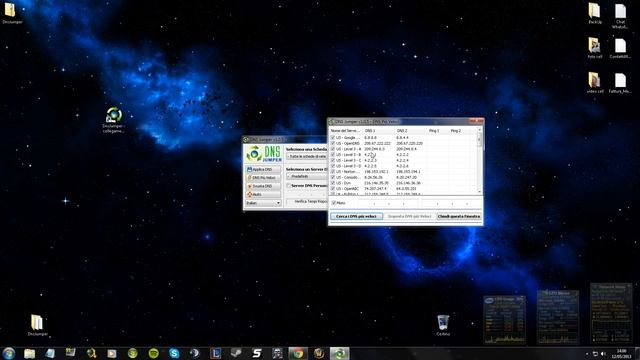Viewport: 640px width, 360px height.
Task: Open the League of Legends taskbar icon
Action: pos(216,353)
